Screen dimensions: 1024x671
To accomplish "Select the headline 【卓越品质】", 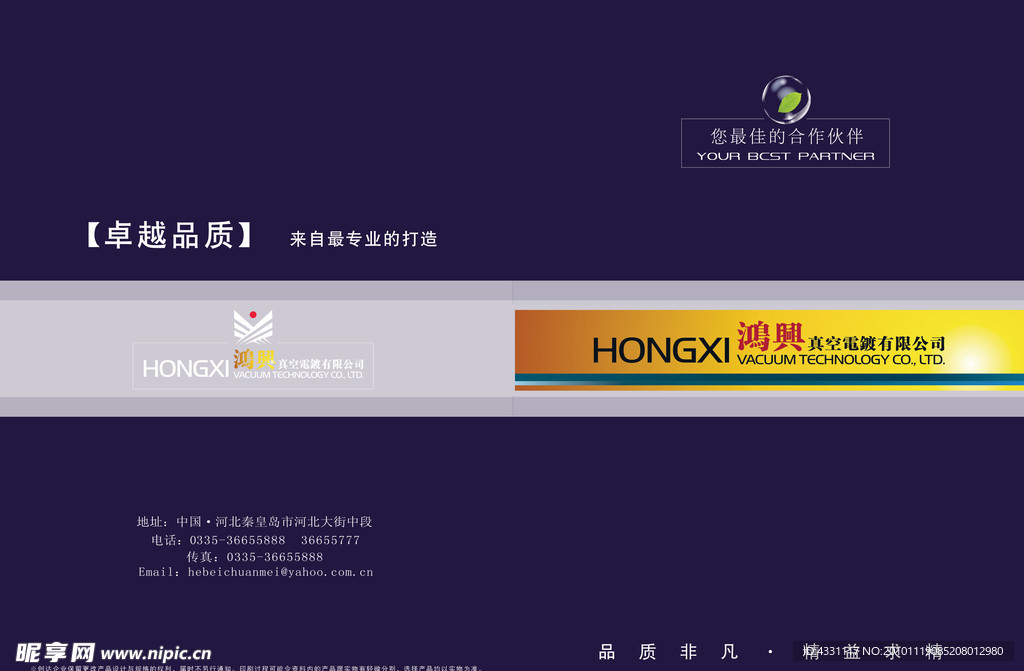I will point(170,235).
